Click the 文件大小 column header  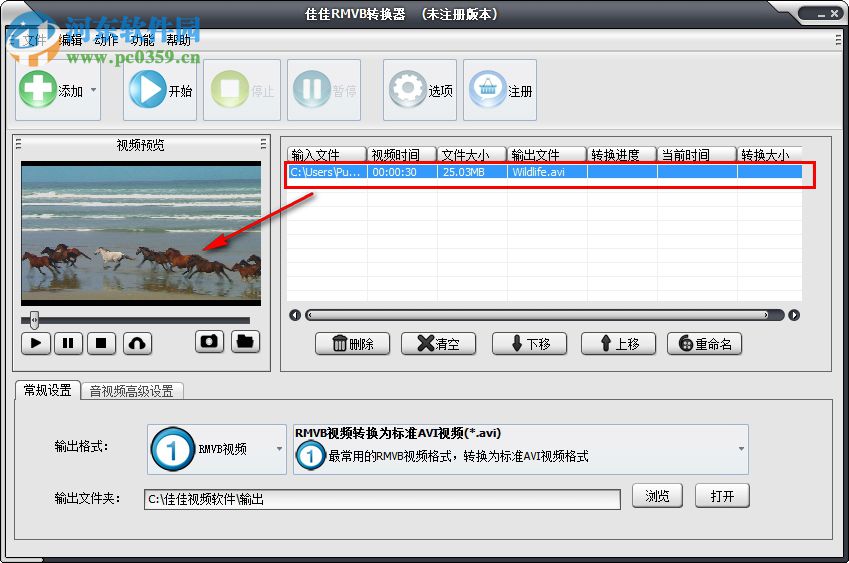click(472, 155)
